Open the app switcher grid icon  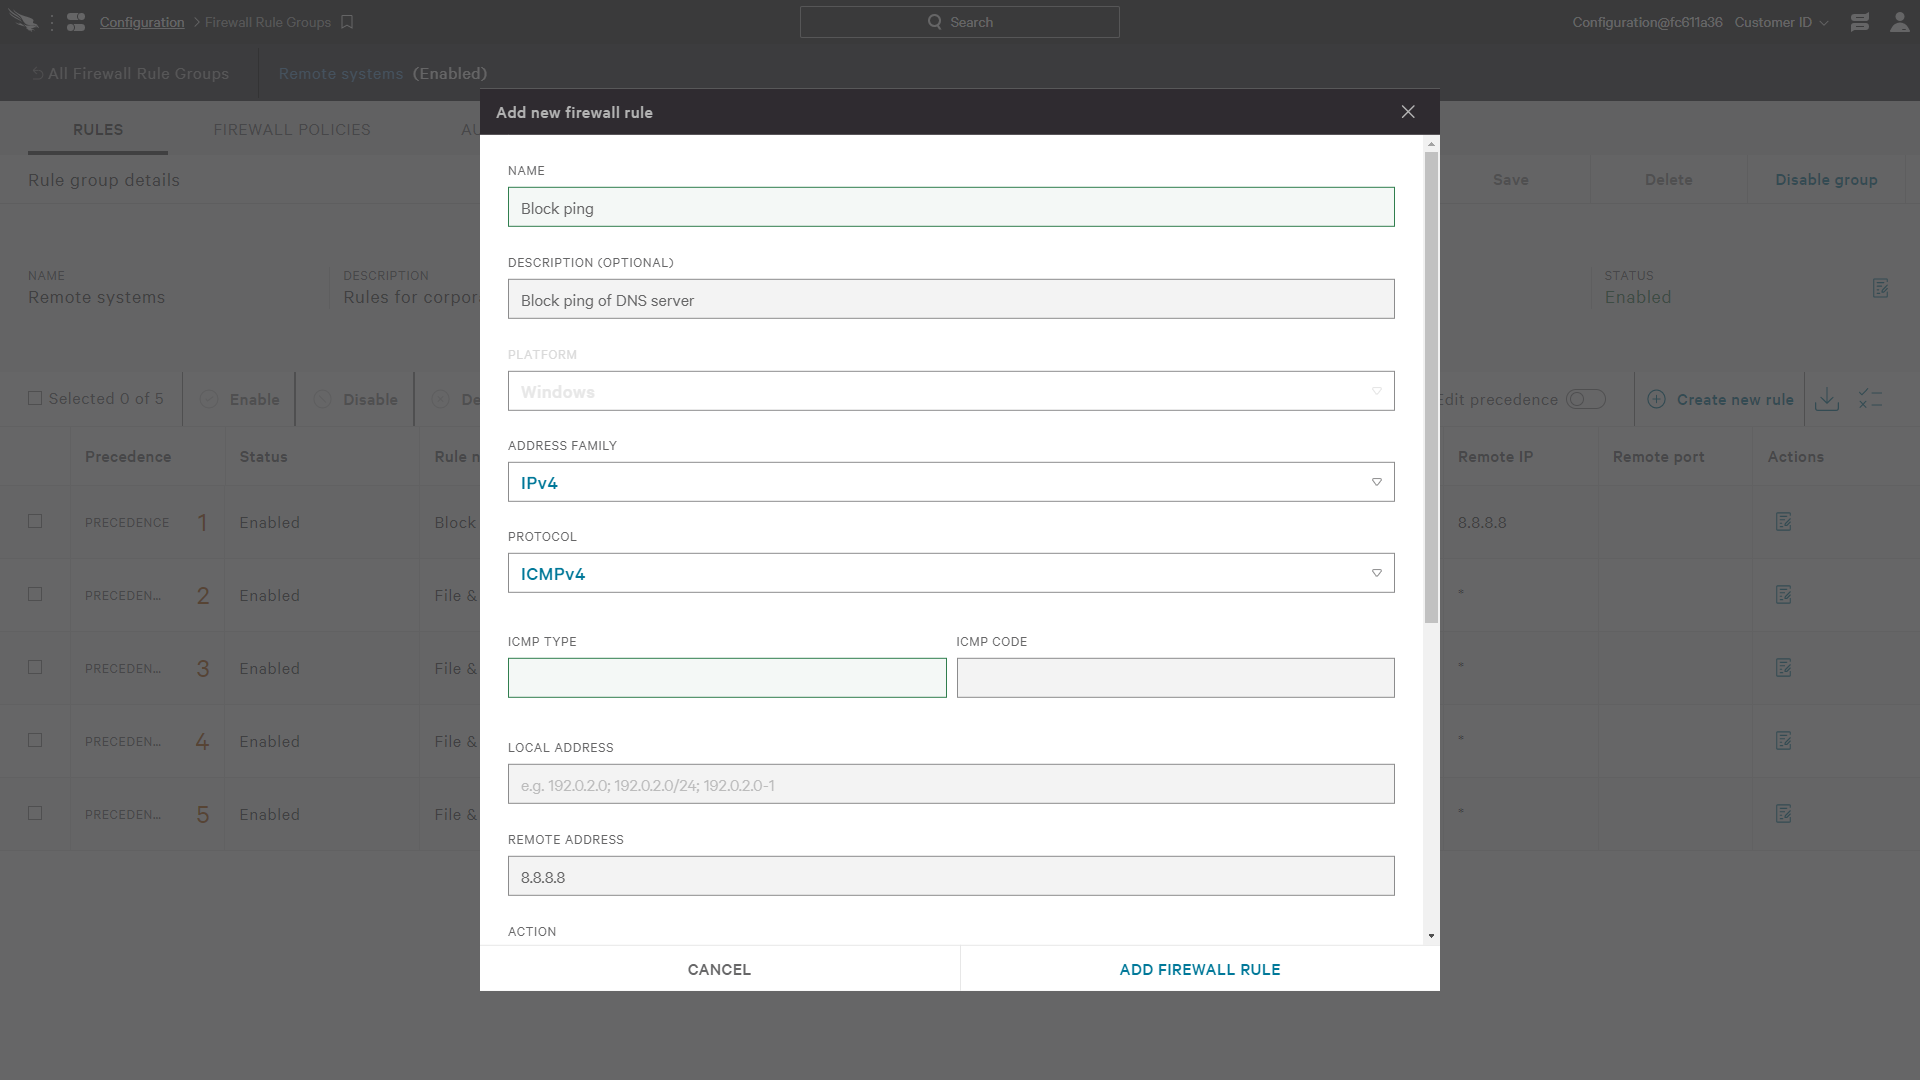[x=76, y=22]
